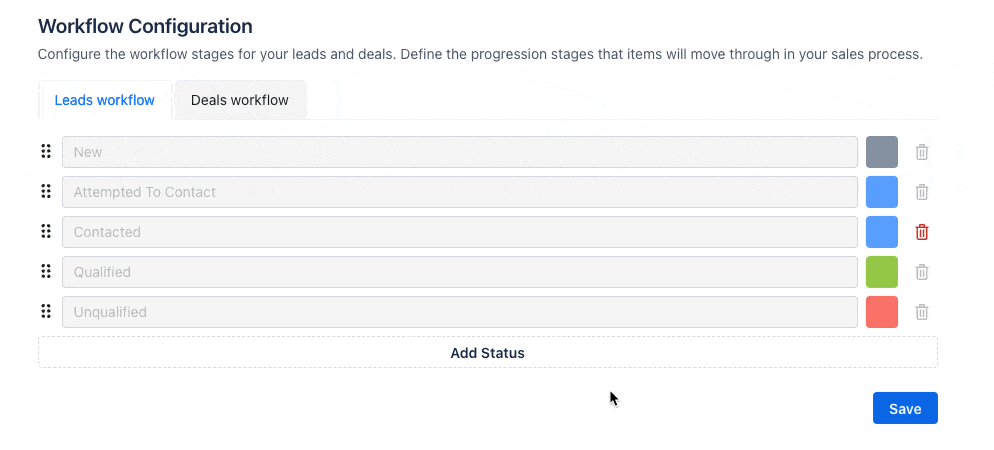Click the drag handle beside Qualified
The image size is (994, 450).
[46, 272]
